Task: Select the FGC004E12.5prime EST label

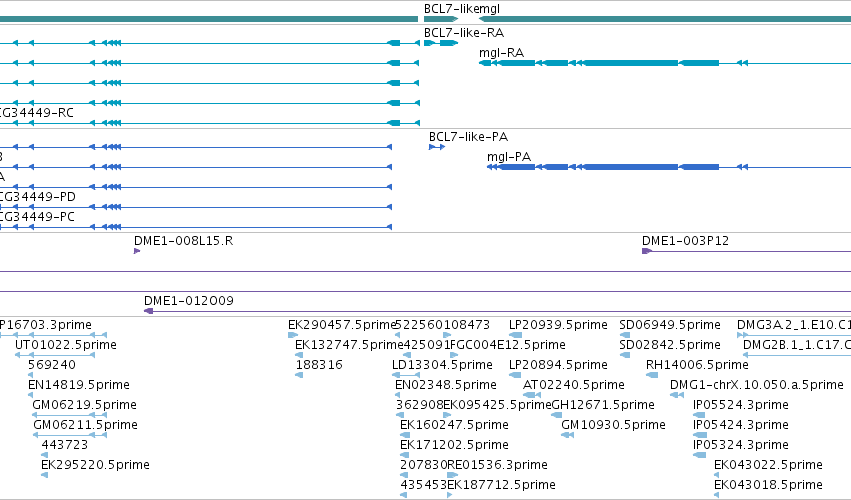Action: click(x=509, y=345)
